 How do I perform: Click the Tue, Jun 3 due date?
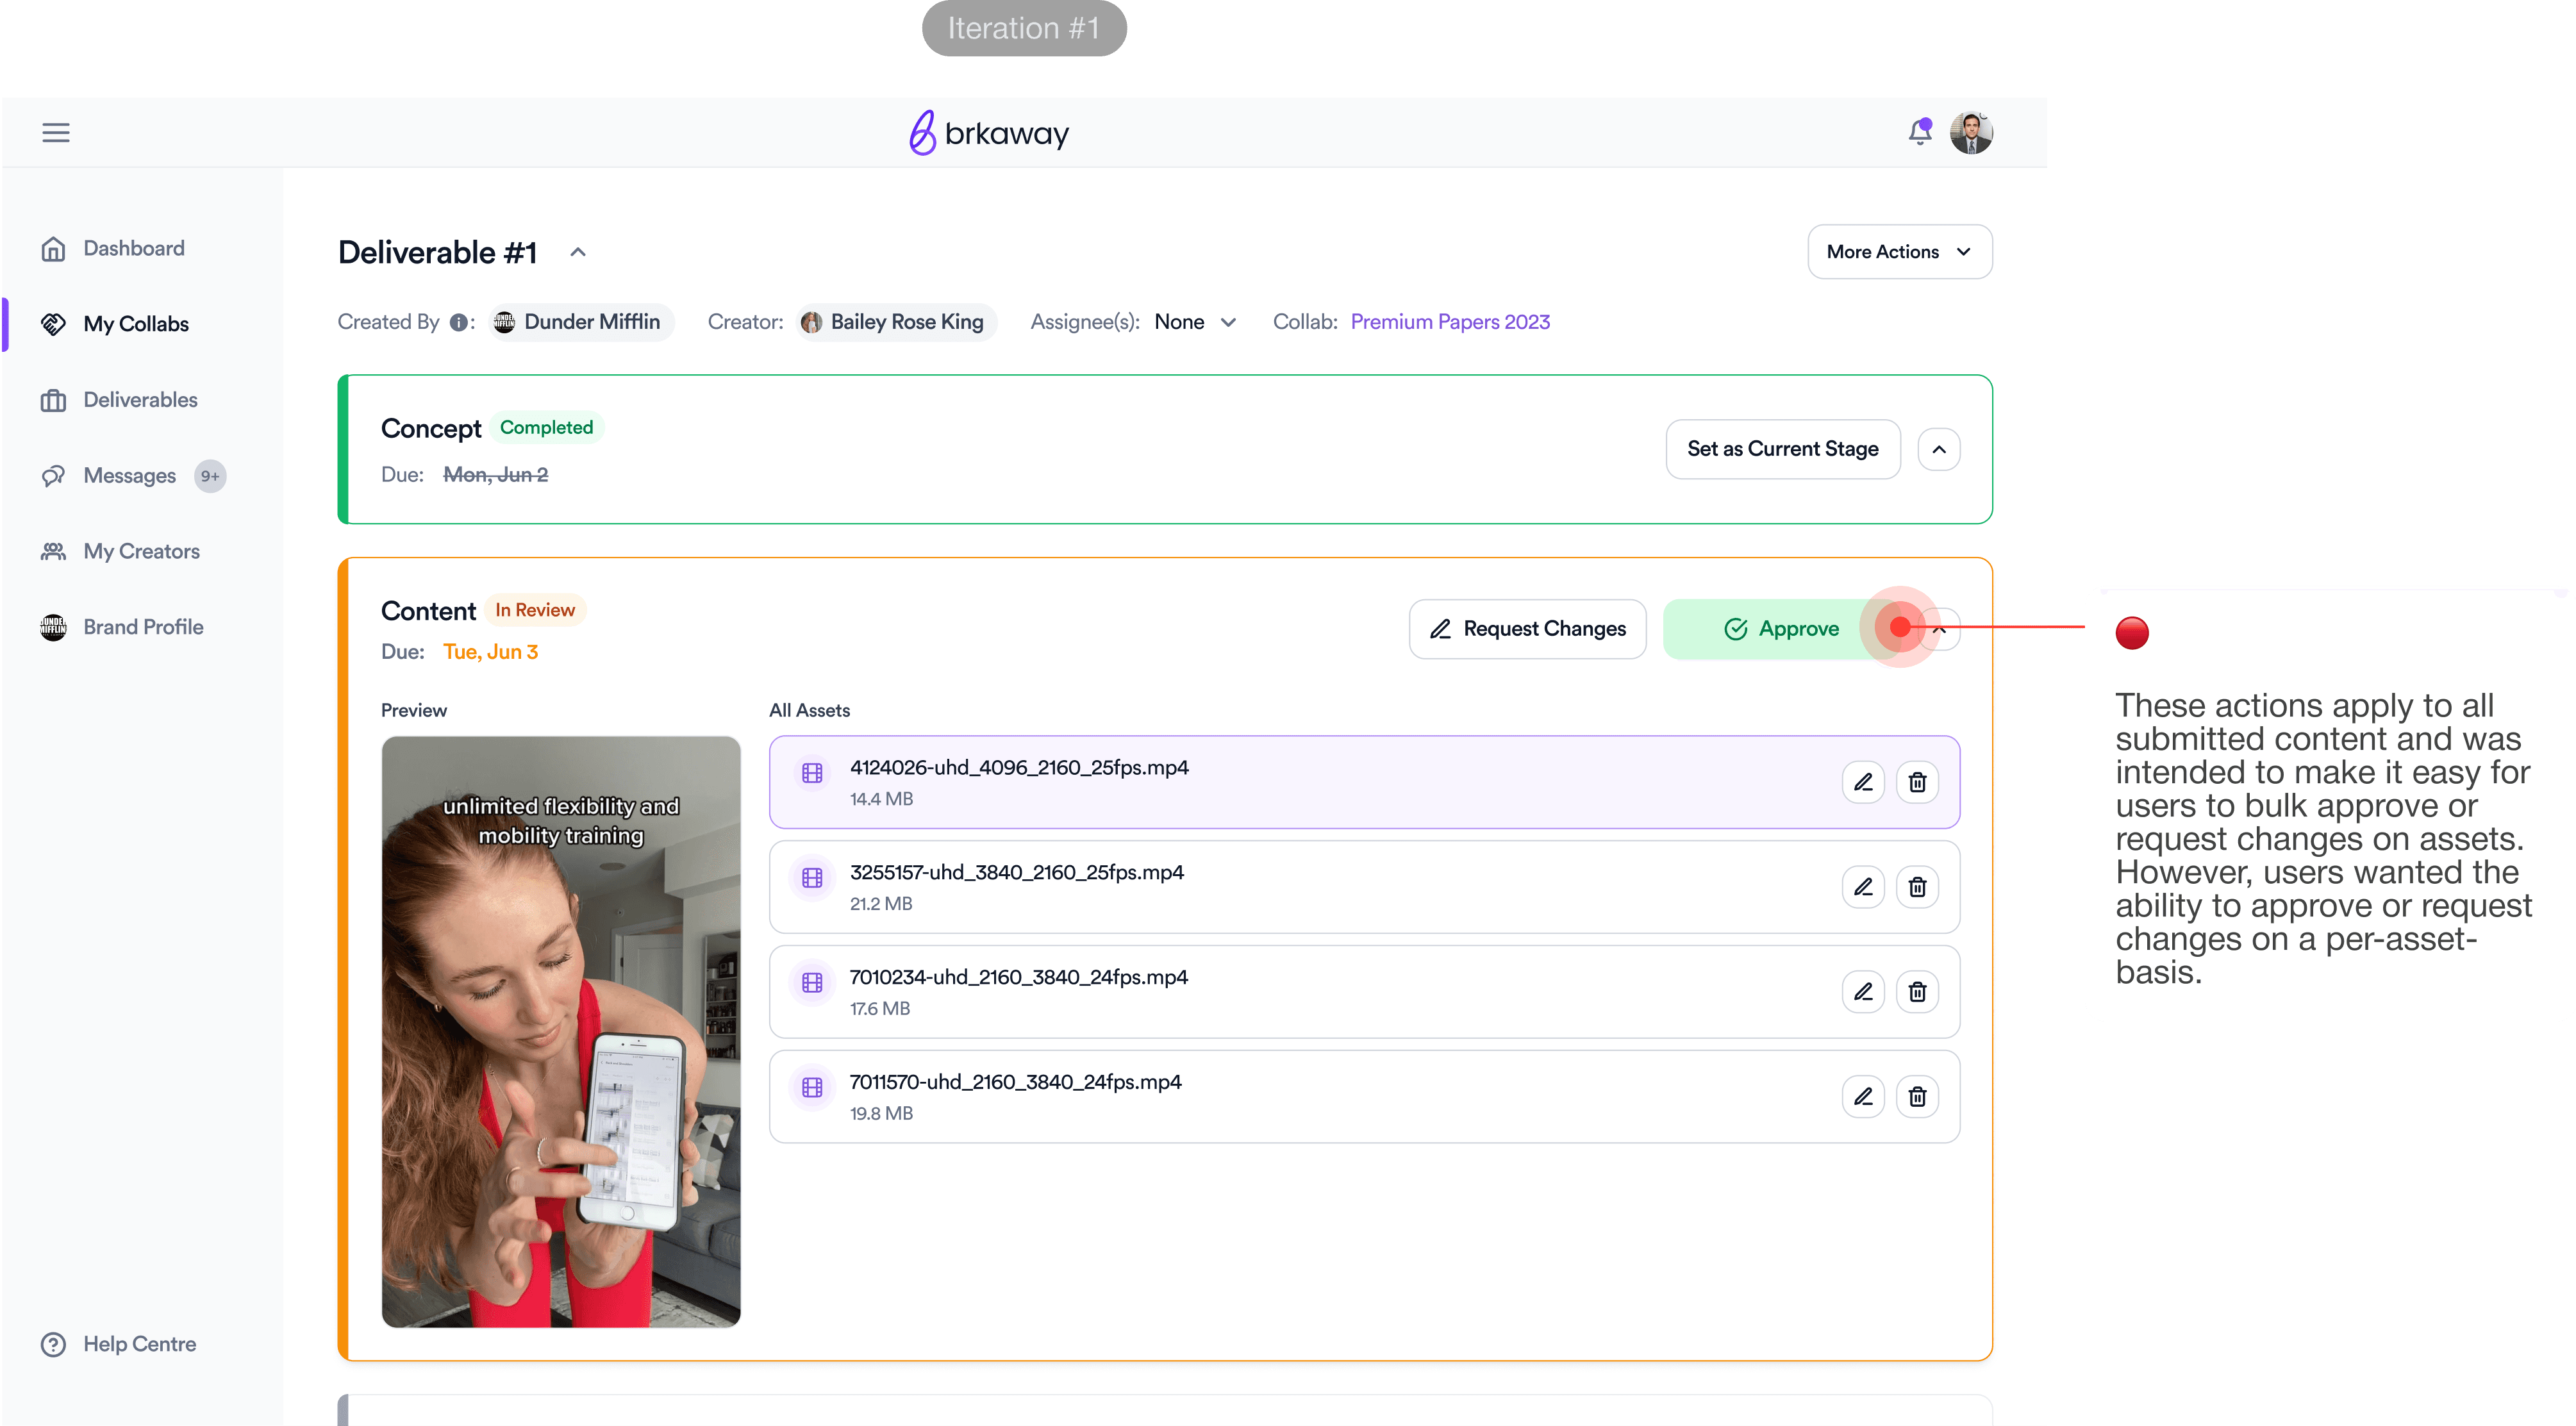pos(491,652)
